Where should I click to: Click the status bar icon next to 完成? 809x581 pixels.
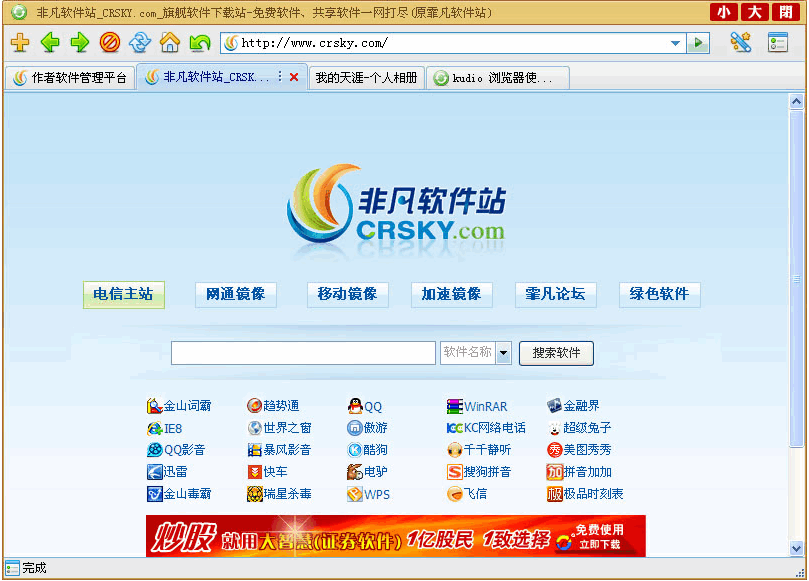pyautogui.click(x=12, y=568)
